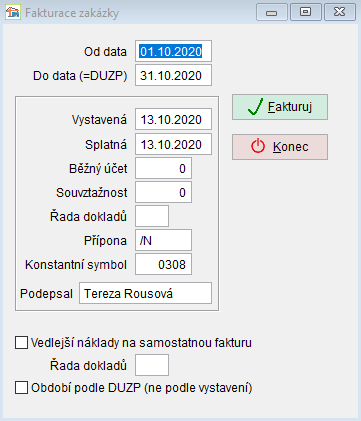Click the Běžný účet number field
Screen dimensions: 361x421
(x=163, y=168)
